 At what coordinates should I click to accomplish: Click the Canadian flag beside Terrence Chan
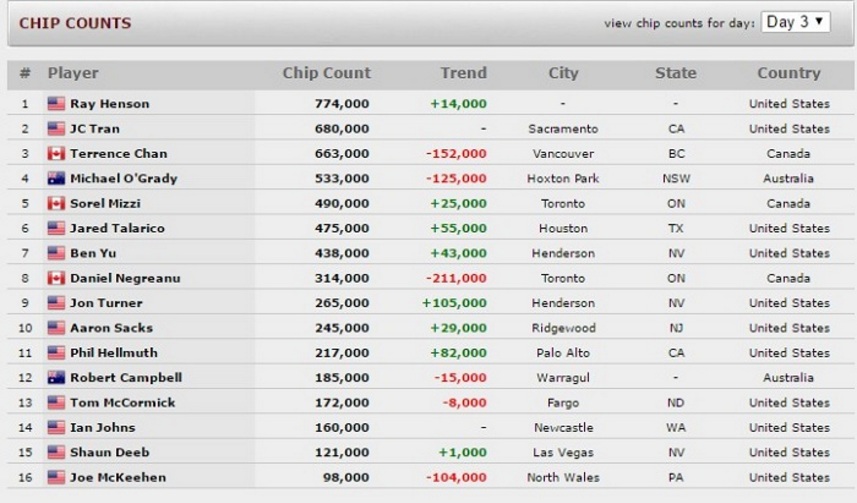click(x=56, y=154)
